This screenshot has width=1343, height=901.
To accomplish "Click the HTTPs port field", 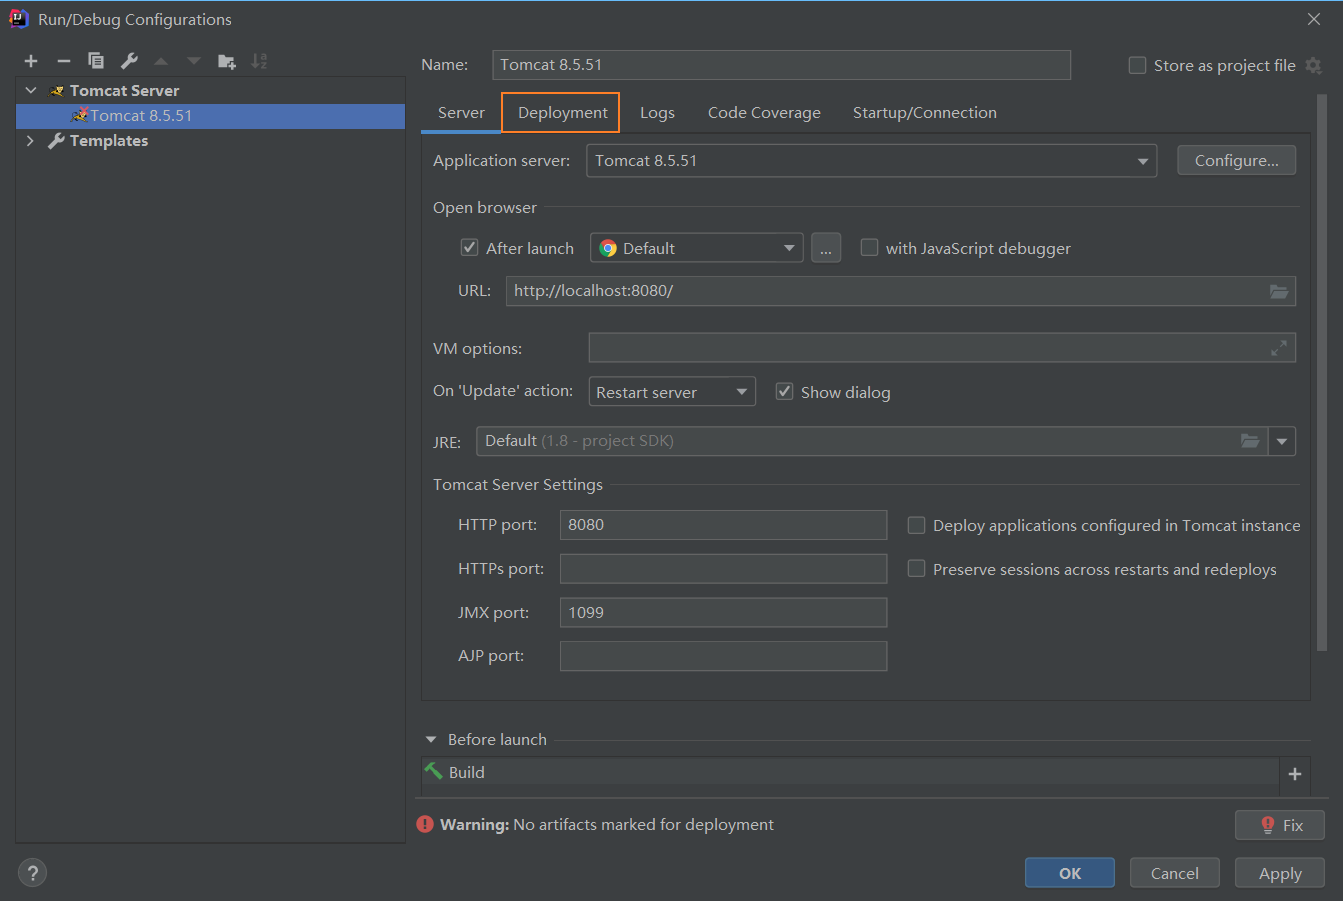I will (723, 569).
